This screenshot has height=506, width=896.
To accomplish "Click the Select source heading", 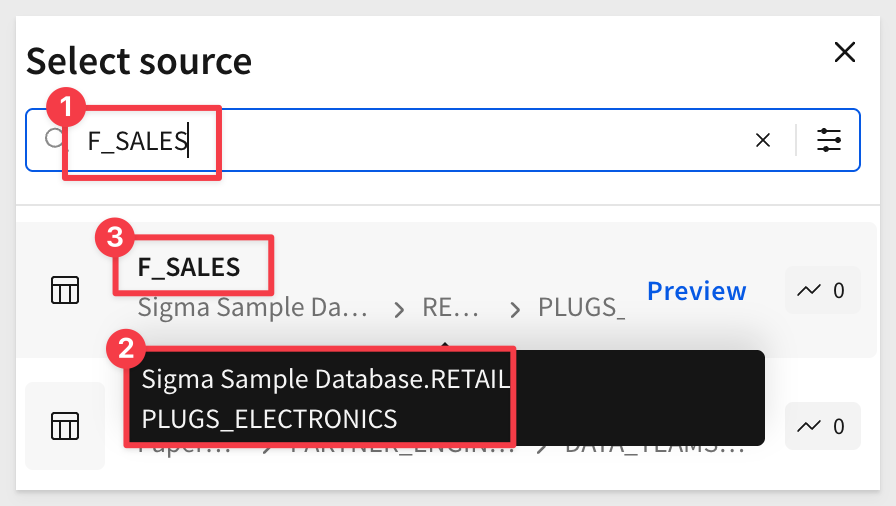I will pyautogui.click(x=139, y=61).
